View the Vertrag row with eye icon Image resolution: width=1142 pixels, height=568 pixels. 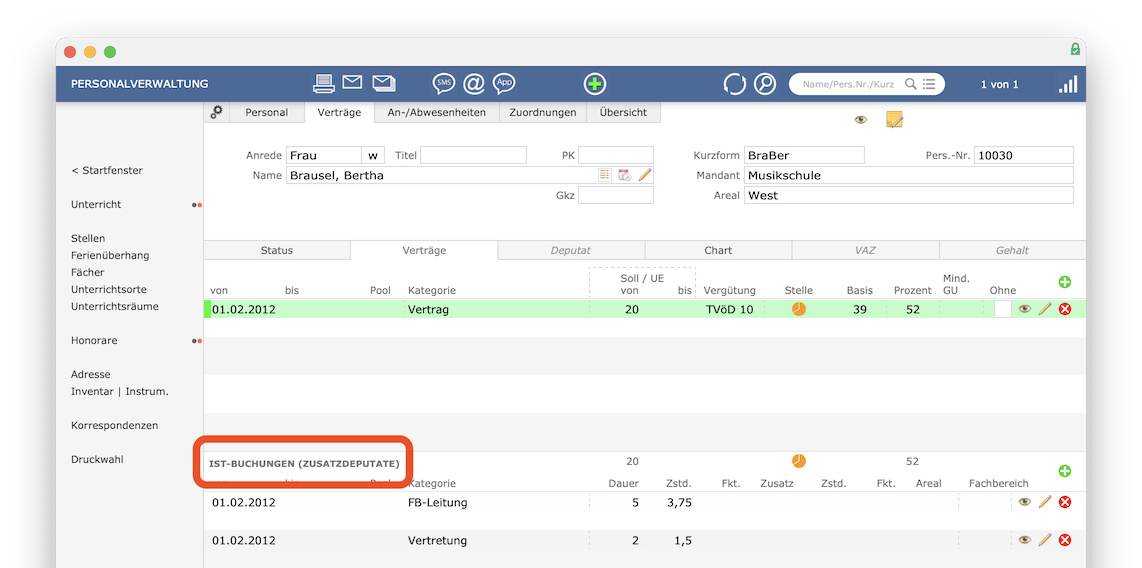[x=1025, y=309]
